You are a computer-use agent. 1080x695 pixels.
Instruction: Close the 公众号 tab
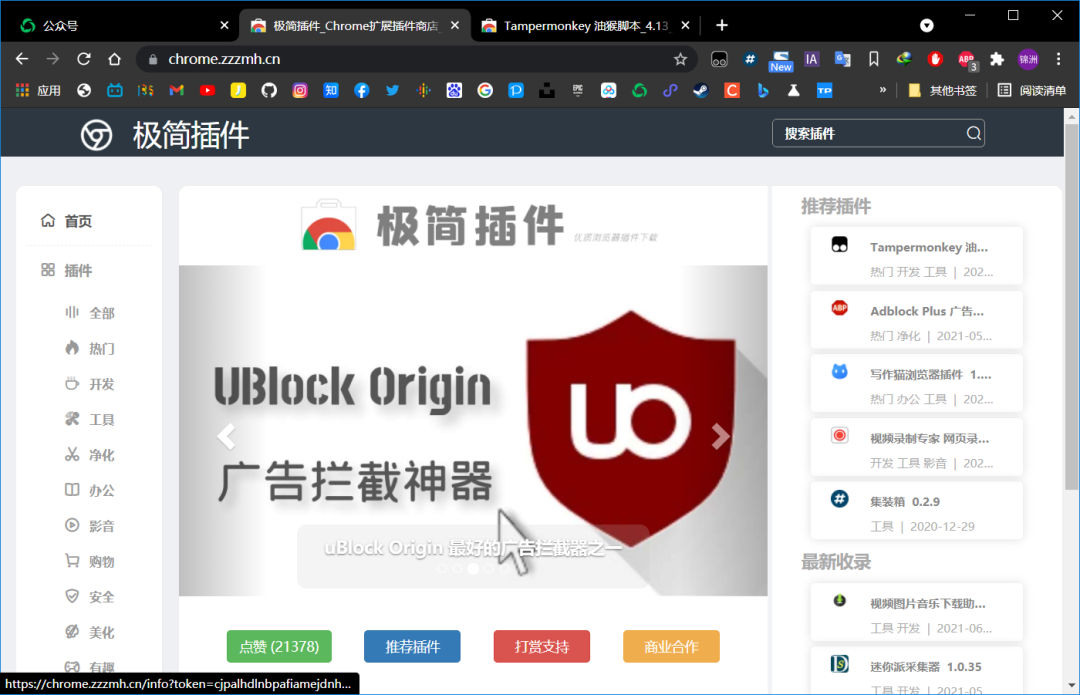click(224, 25)
